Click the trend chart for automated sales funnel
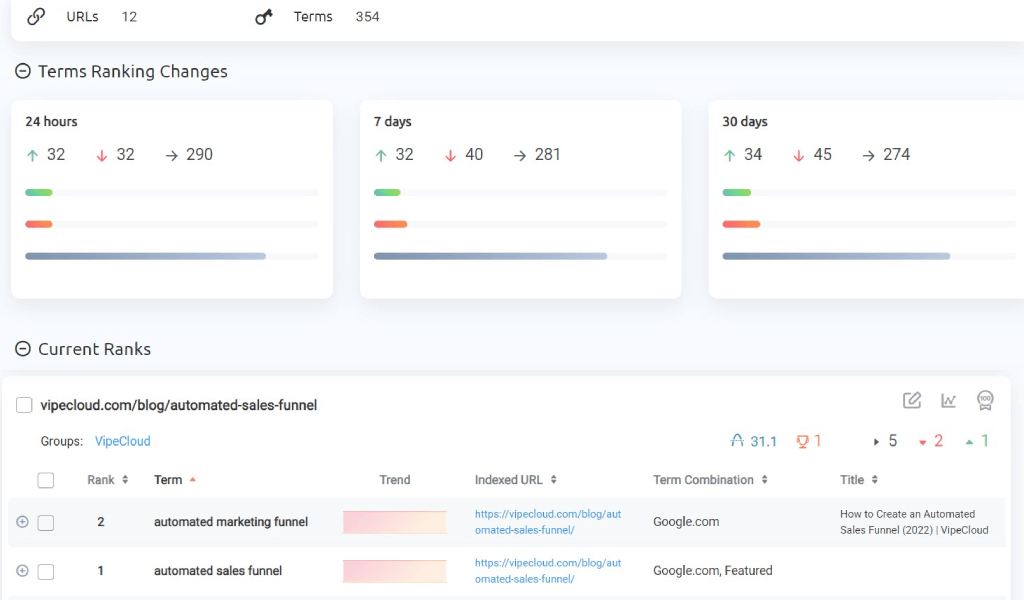The image size is (1024, 600). 394,571
